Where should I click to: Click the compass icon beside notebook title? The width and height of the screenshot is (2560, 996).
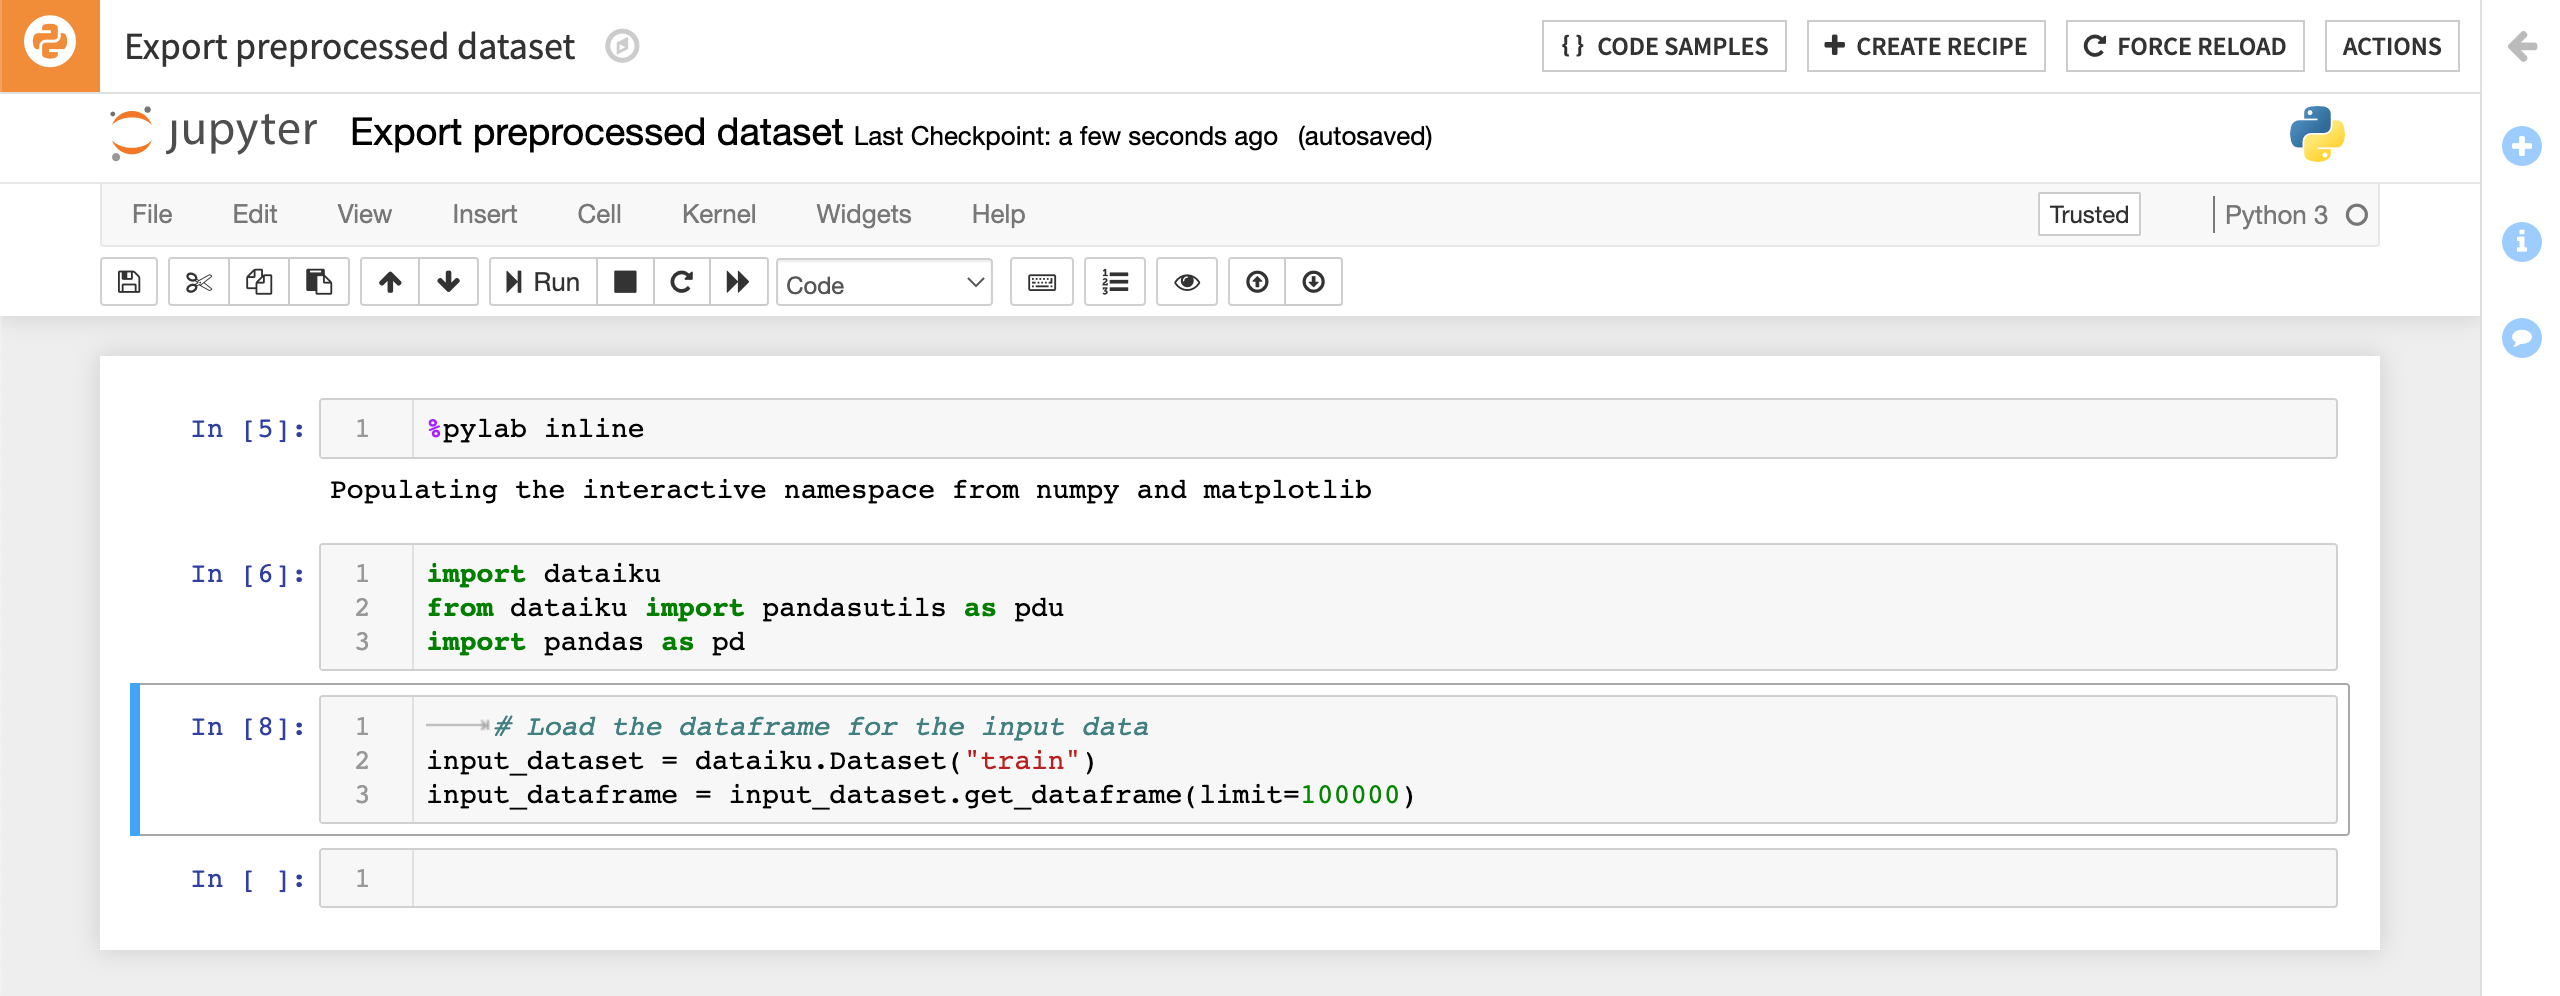[622, 46]
